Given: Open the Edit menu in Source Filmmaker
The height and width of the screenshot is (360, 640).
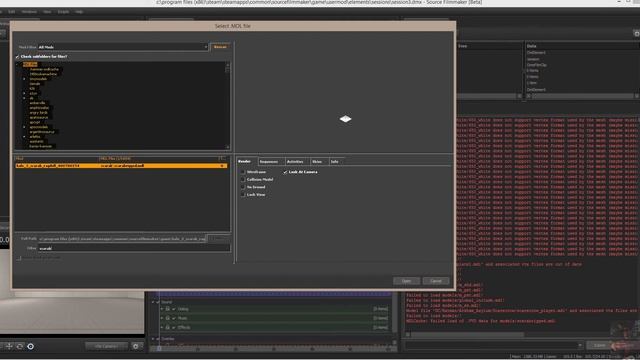Looking at the screenshot, I should pos(12,12).
